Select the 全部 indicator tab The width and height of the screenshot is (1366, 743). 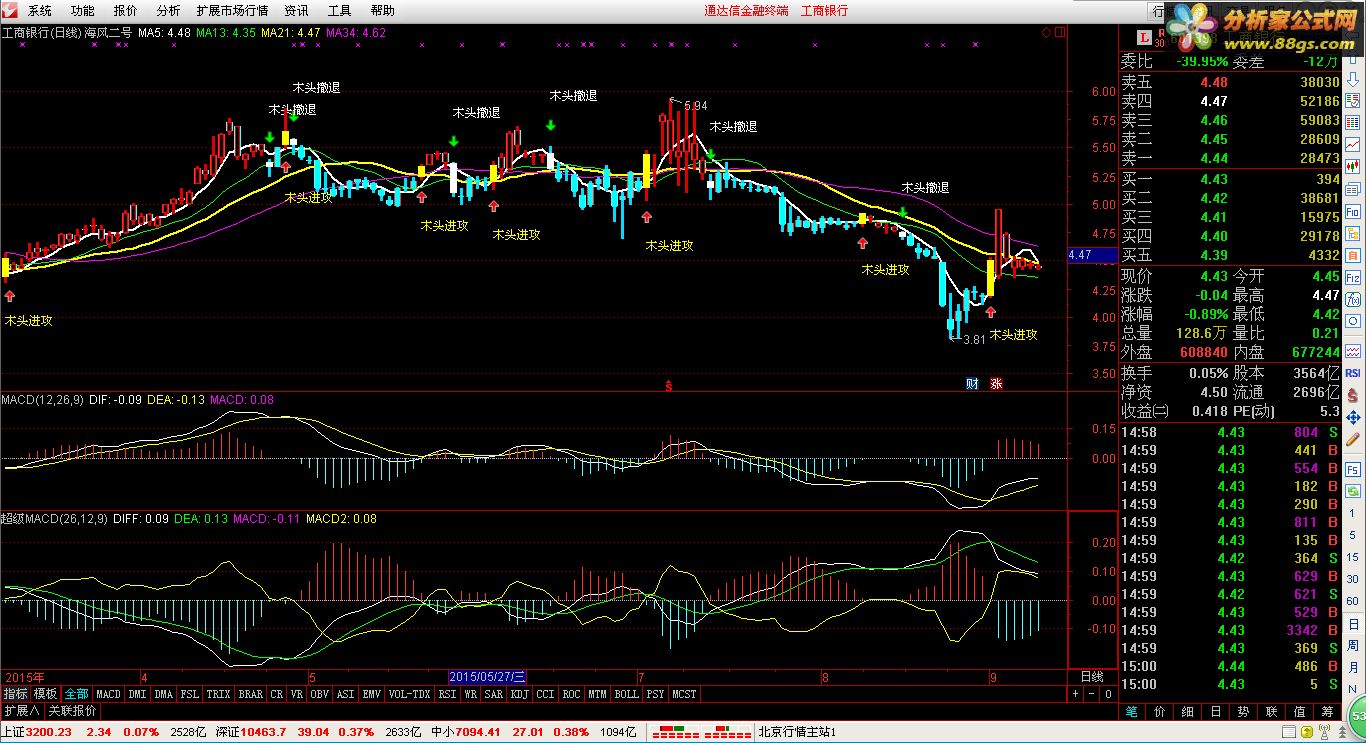coord(77,693)
